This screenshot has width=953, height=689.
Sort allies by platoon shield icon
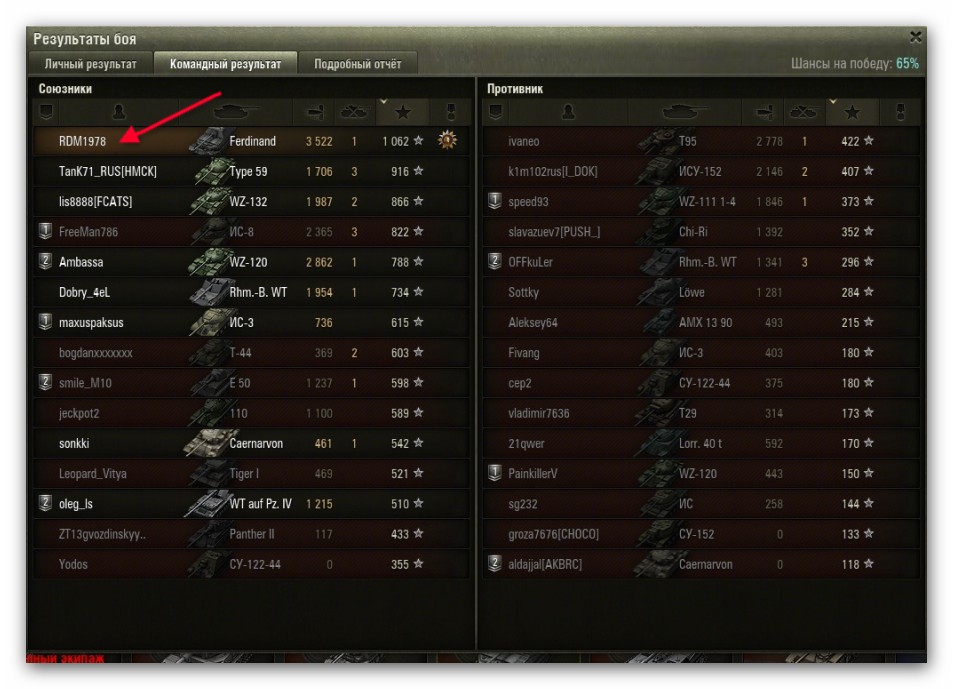(46, 112)
